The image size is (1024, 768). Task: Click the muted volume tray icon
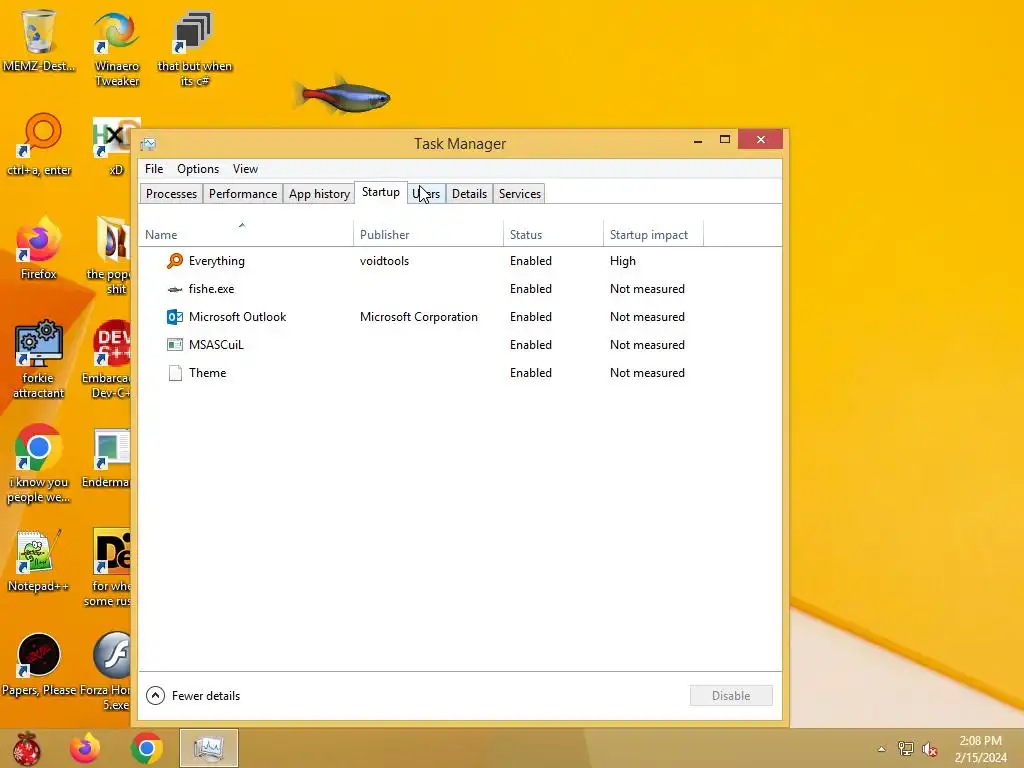pyautogui.click(x=929, y=749)
